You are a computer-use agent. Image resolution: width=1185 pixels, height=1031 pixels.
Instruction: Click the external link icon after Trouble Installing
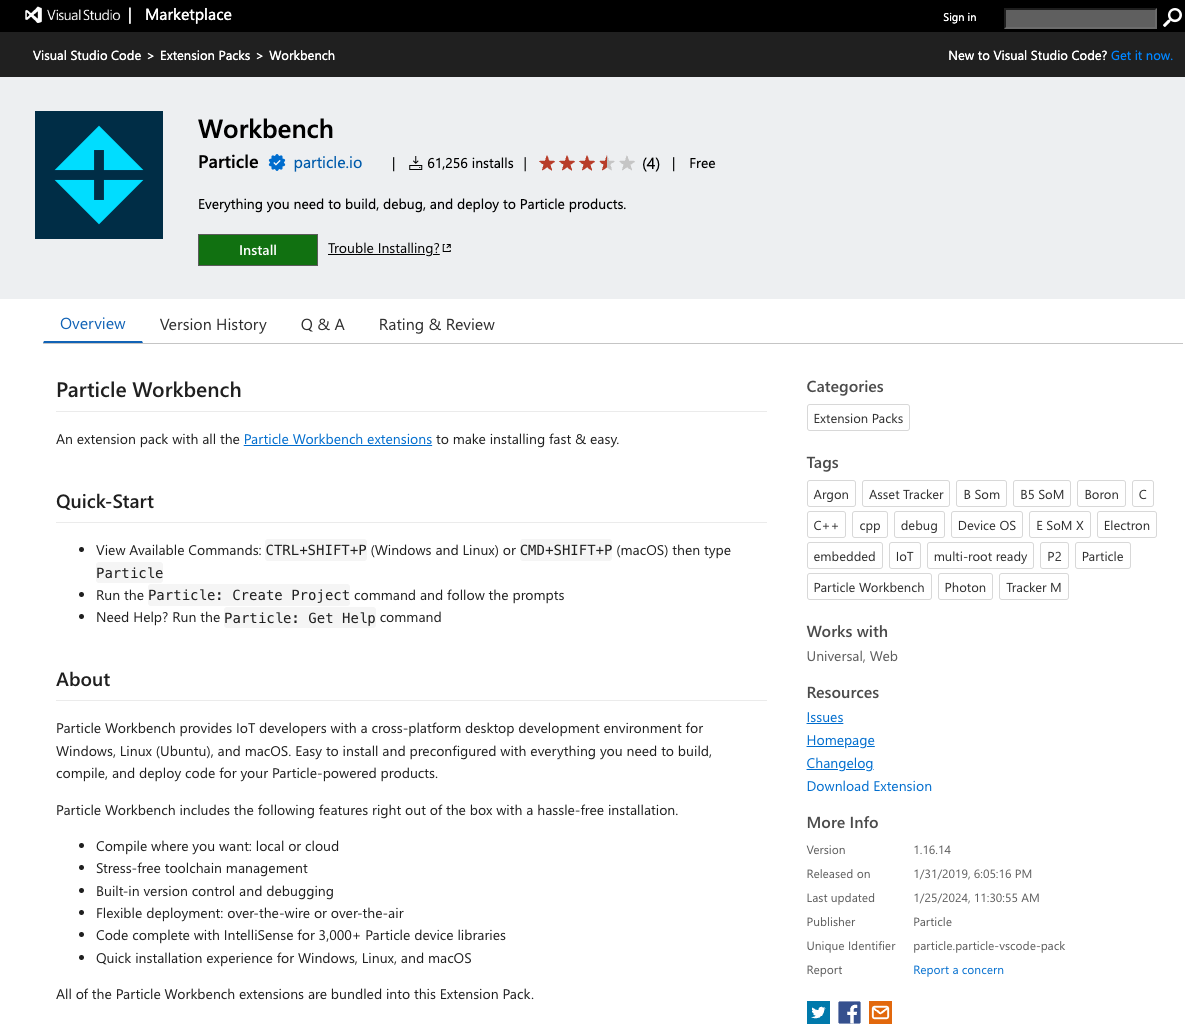(447, 248)
